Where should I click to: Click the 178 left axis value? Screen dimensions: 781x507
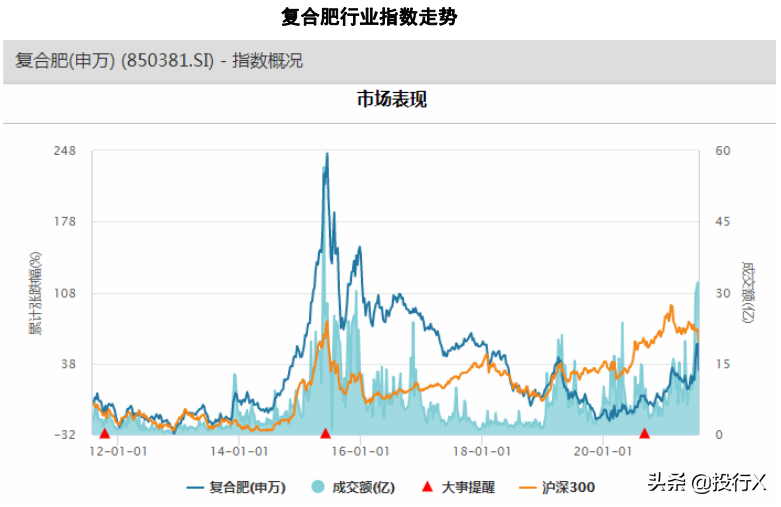(x=65, y=222)
